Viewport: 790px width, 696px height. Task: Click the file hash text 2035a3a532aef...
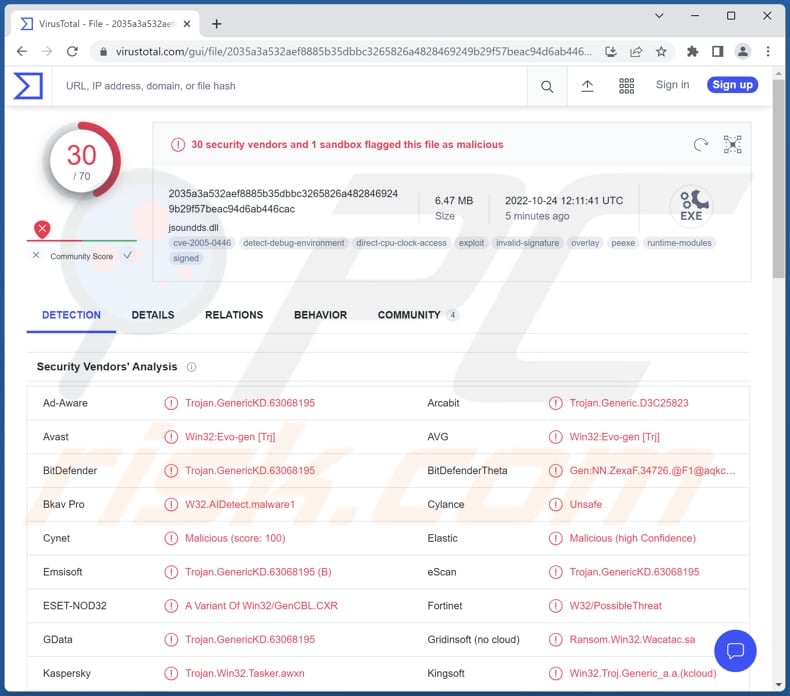pos(283,201)
